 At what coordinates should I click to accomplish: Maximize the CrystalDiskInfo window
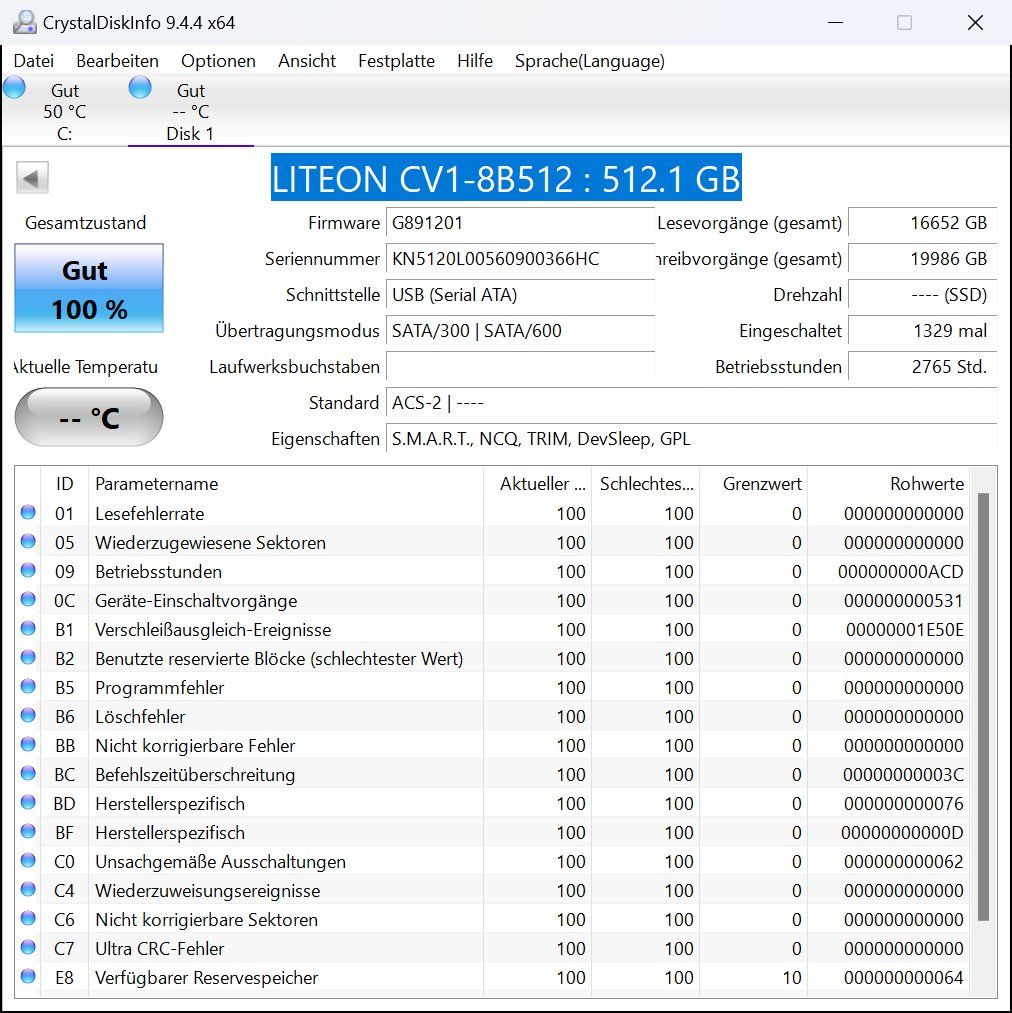click(904, 23)
